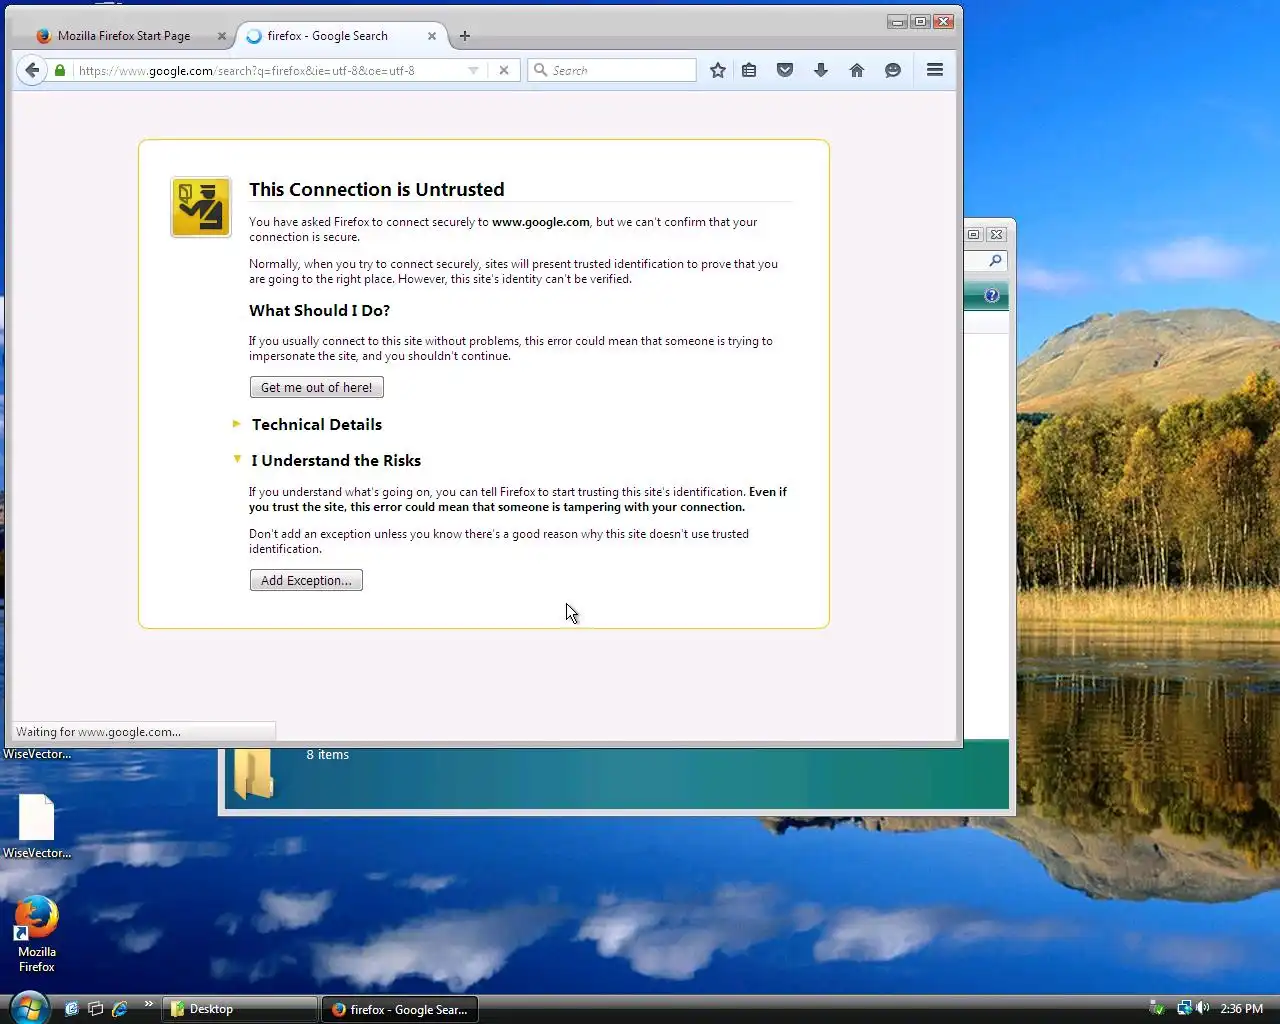Click the Add Exception... button
Image resolution: width=1280 pixels, height=1024 pixels.
click(306, 580)
